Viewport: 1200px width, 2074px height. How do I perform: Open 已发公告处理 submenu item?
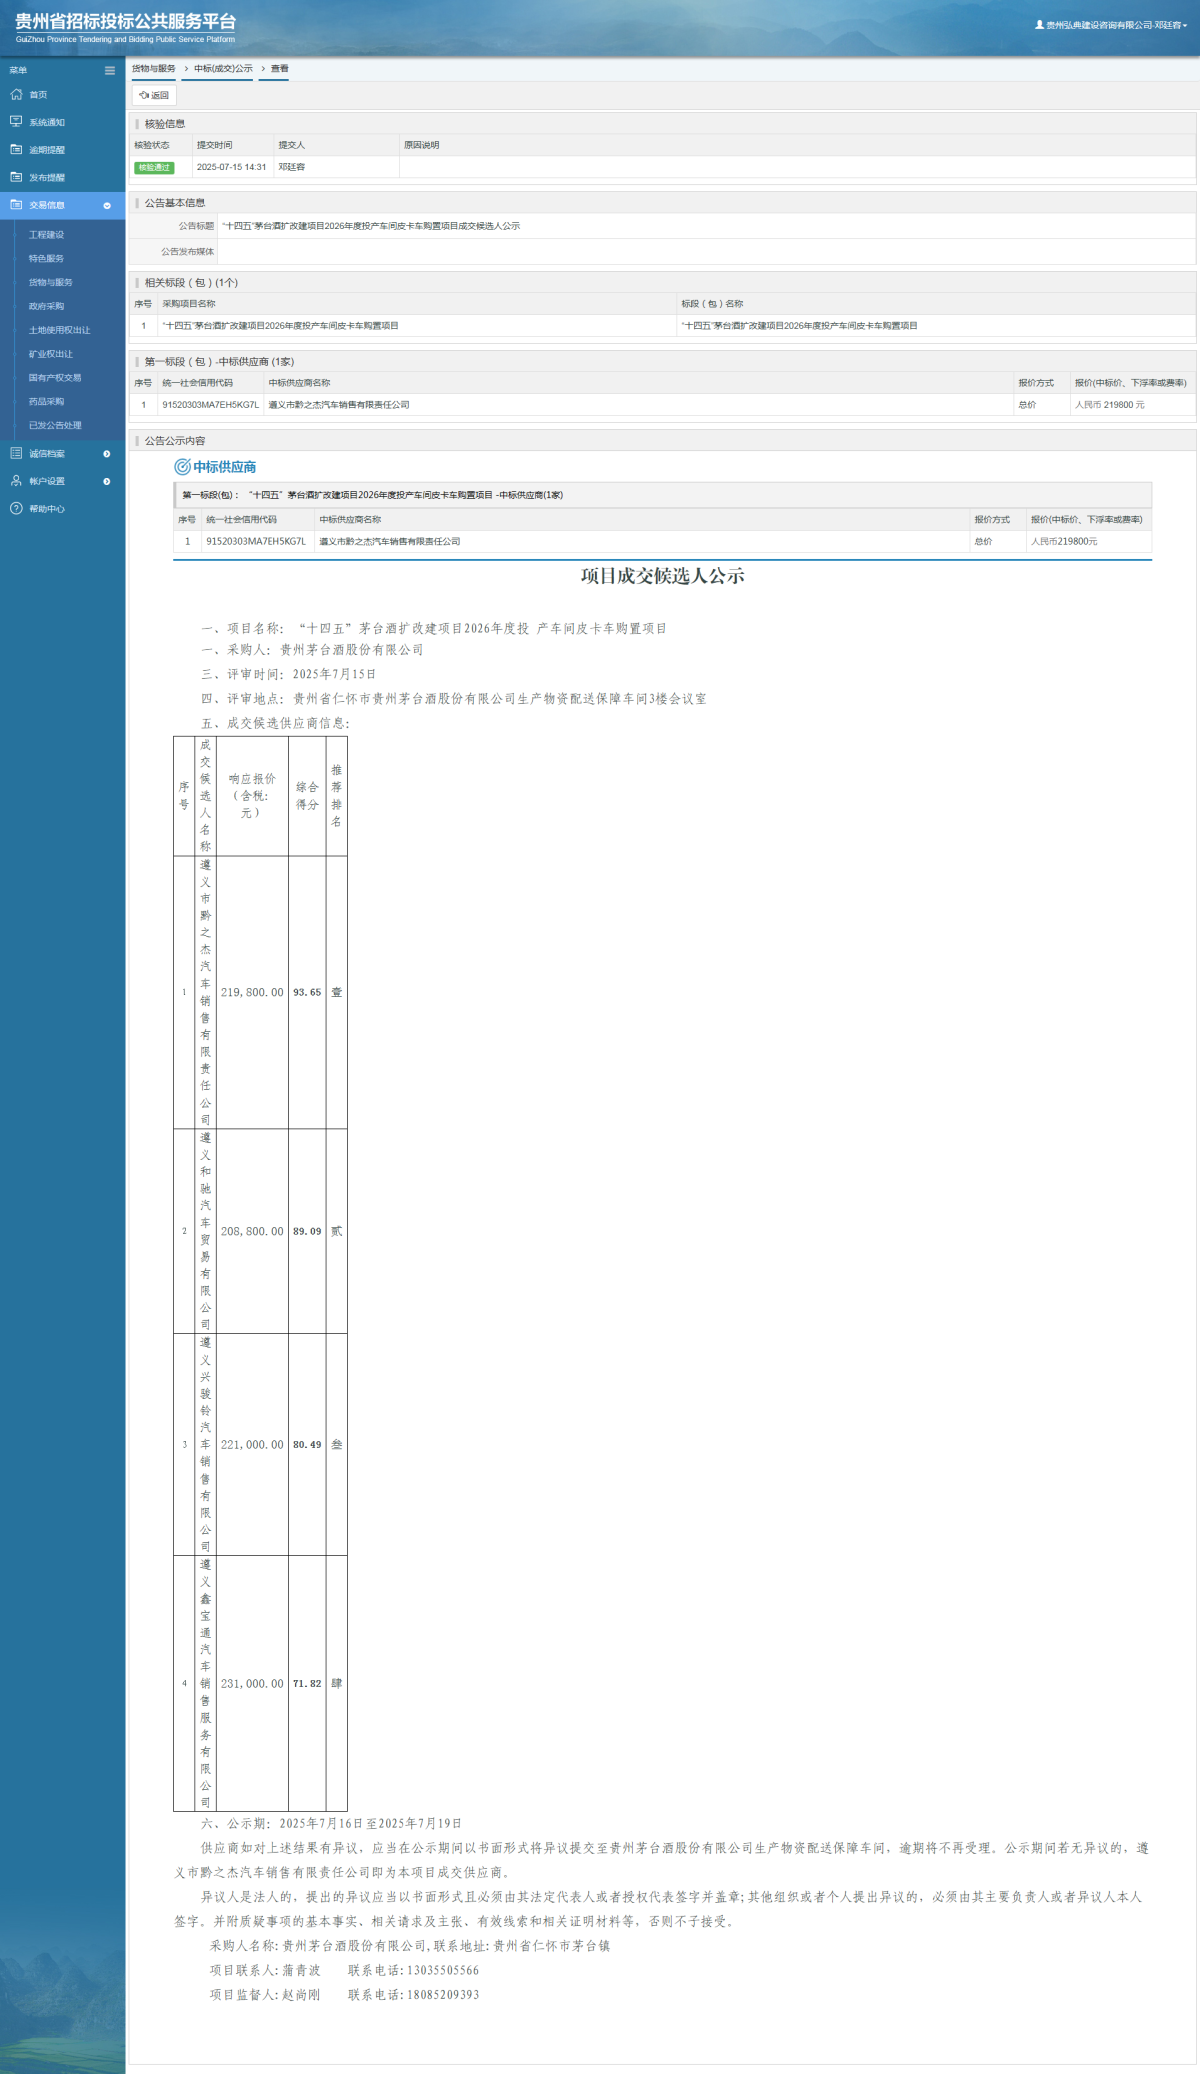tap(55, 426)
